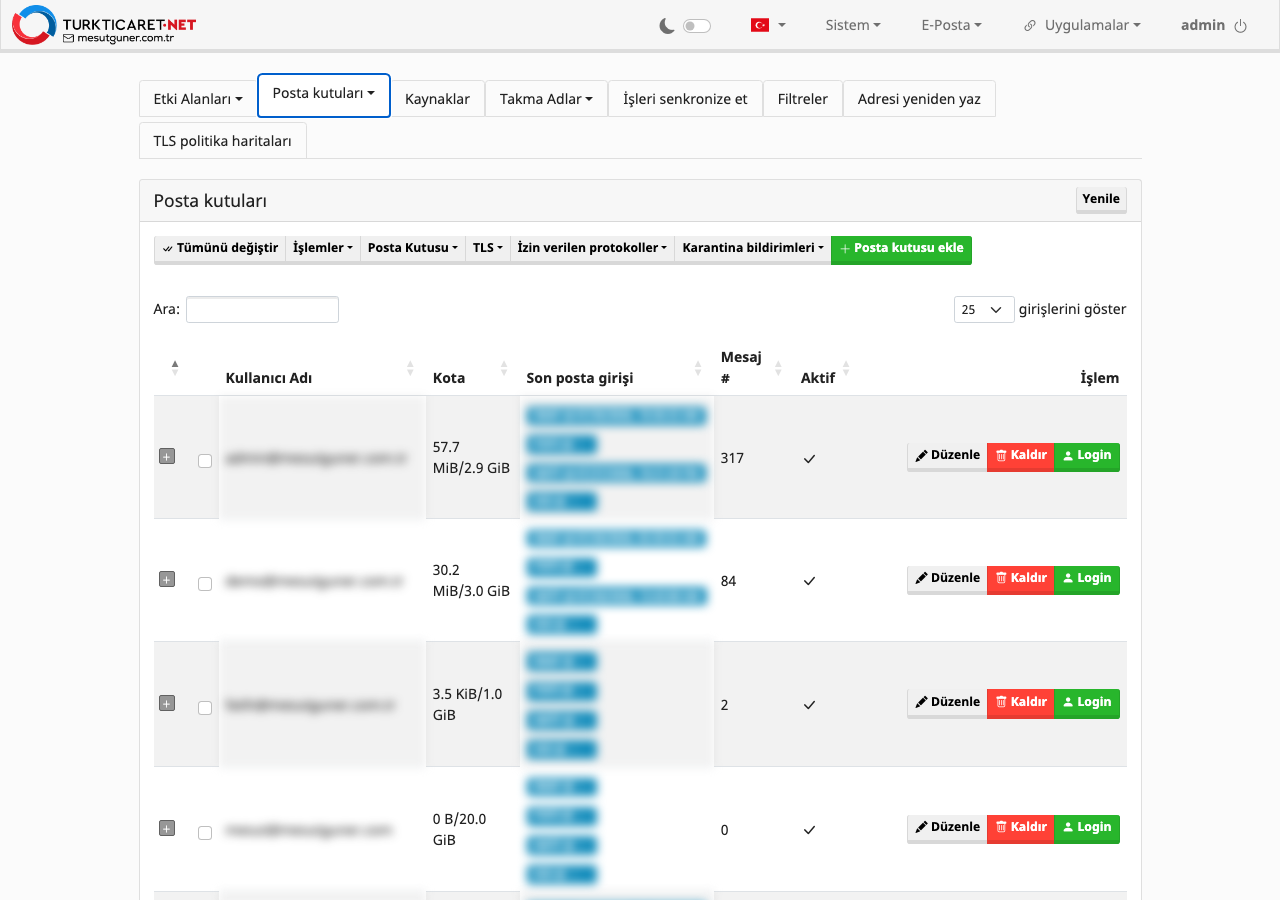
Task: Expand first mailbox row with plus icon
Action: tap(167, 456)
